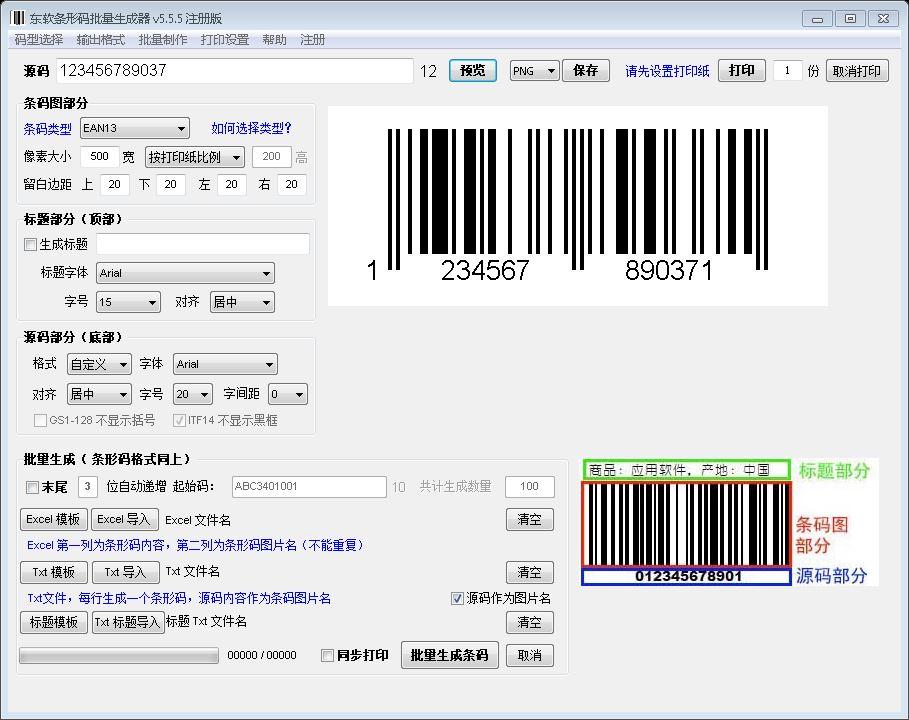Click the 标题模板 button
Image resolution: width=909 pixels, height=720 pixels.
coord(53,623)
